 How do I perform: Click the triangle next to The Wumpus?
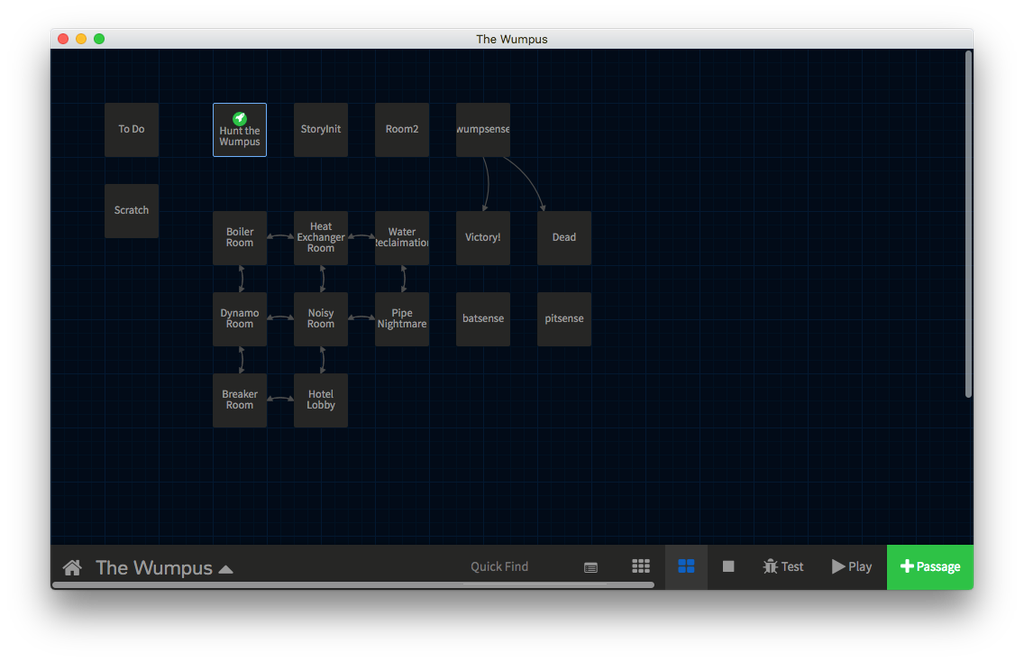point(226,567)
